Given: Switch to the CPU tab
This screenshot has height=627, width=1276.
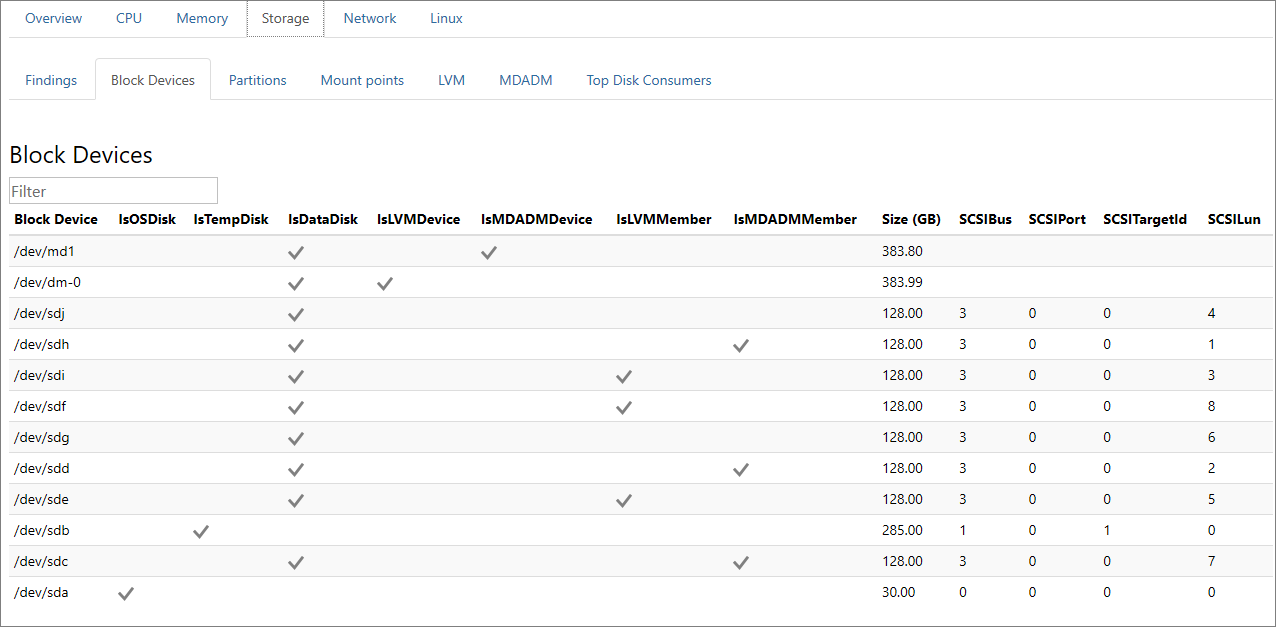Looking at the screenshot, I should 128,18.
